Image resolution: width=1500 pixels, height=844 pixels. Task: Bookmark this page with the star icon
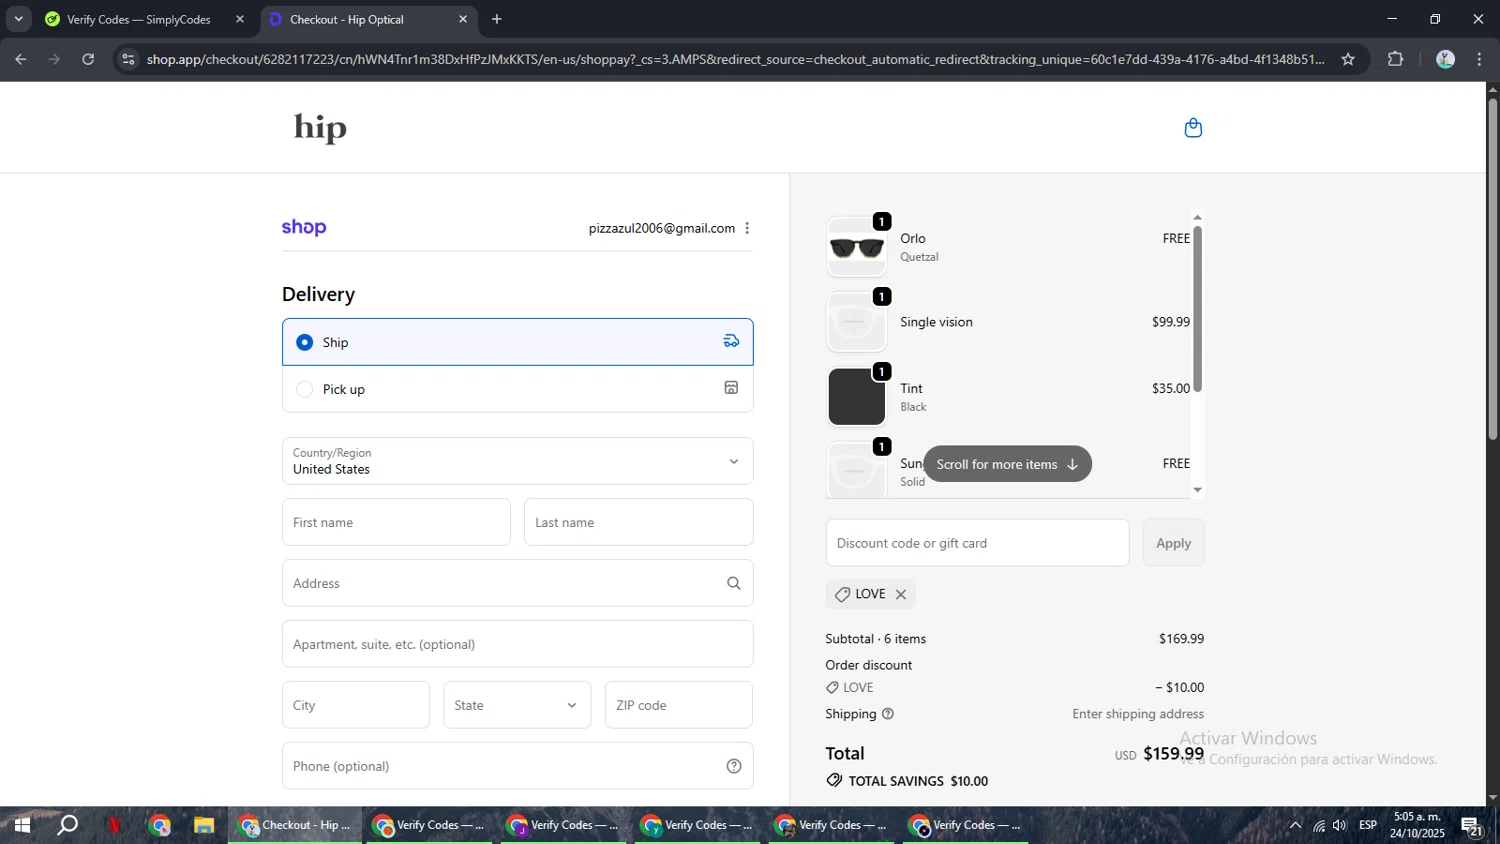click(1348, 59)
